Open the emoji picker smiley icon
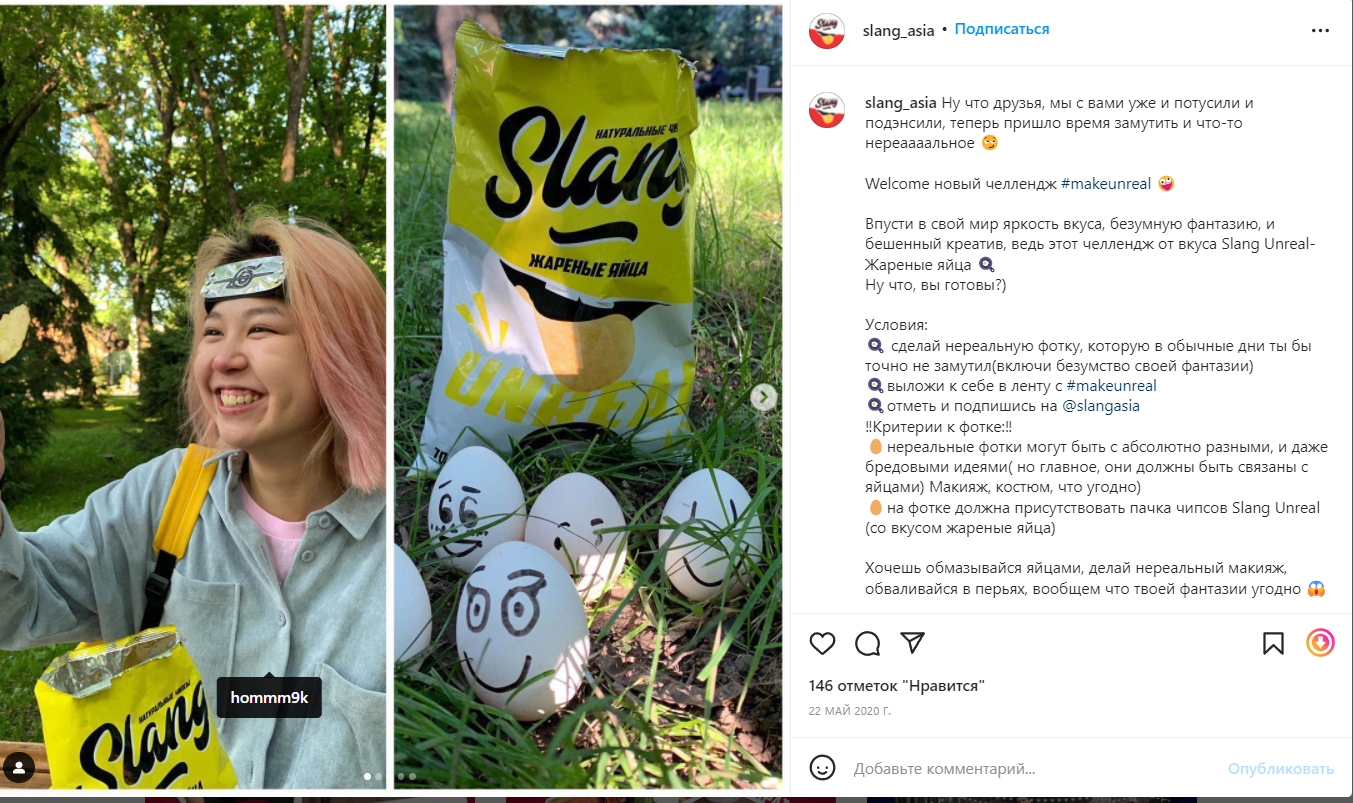Viewport: 1353px width, 803px height. point(822,768)
